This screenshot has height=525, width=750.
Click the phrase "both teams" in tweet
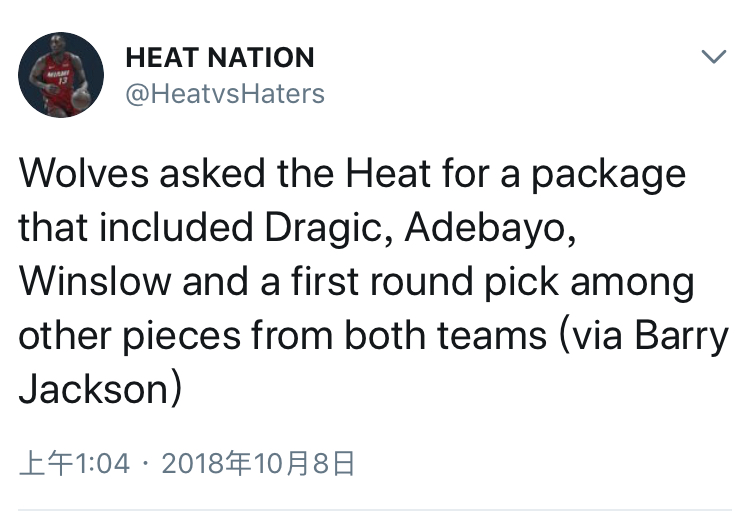click(445, 335)
